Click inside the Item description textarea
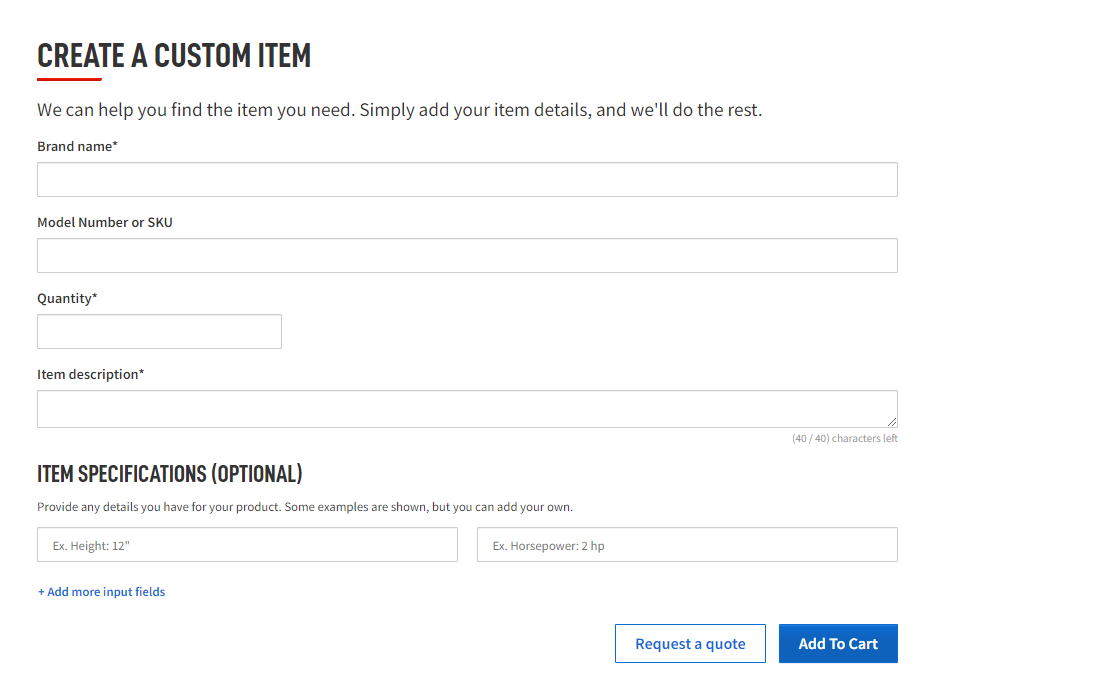The image size is (1110, 691). point(467,409)
